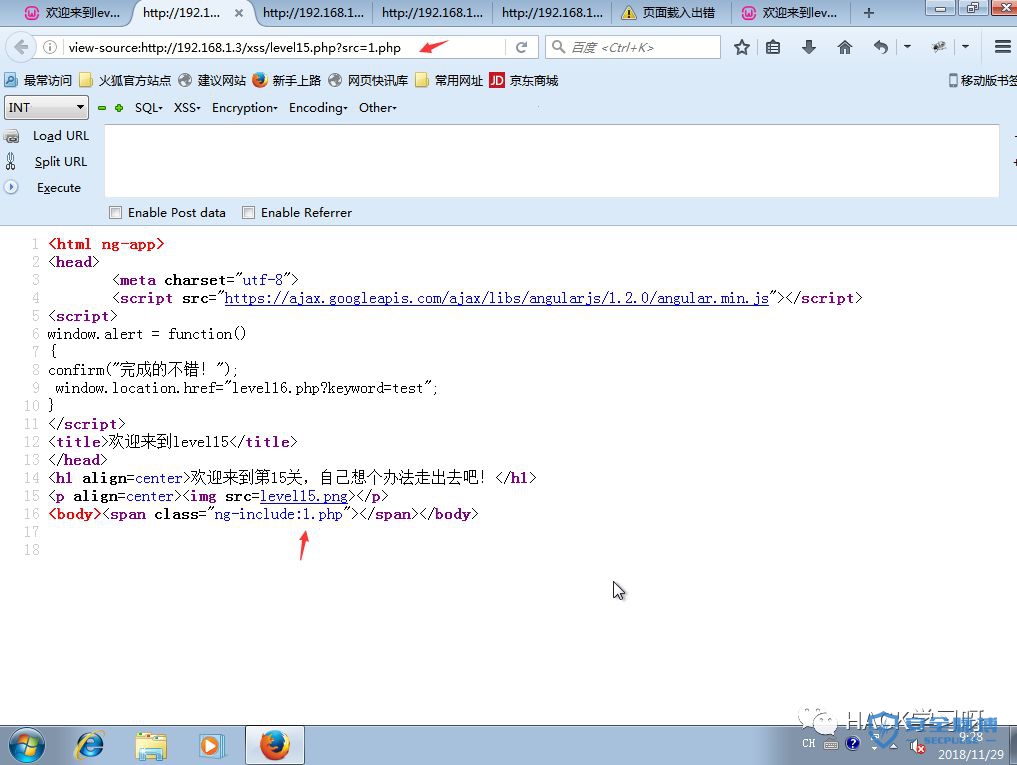Screen dimensions: 1017x765
Task: Open new tab with plus button
Action: click(868, 13)
